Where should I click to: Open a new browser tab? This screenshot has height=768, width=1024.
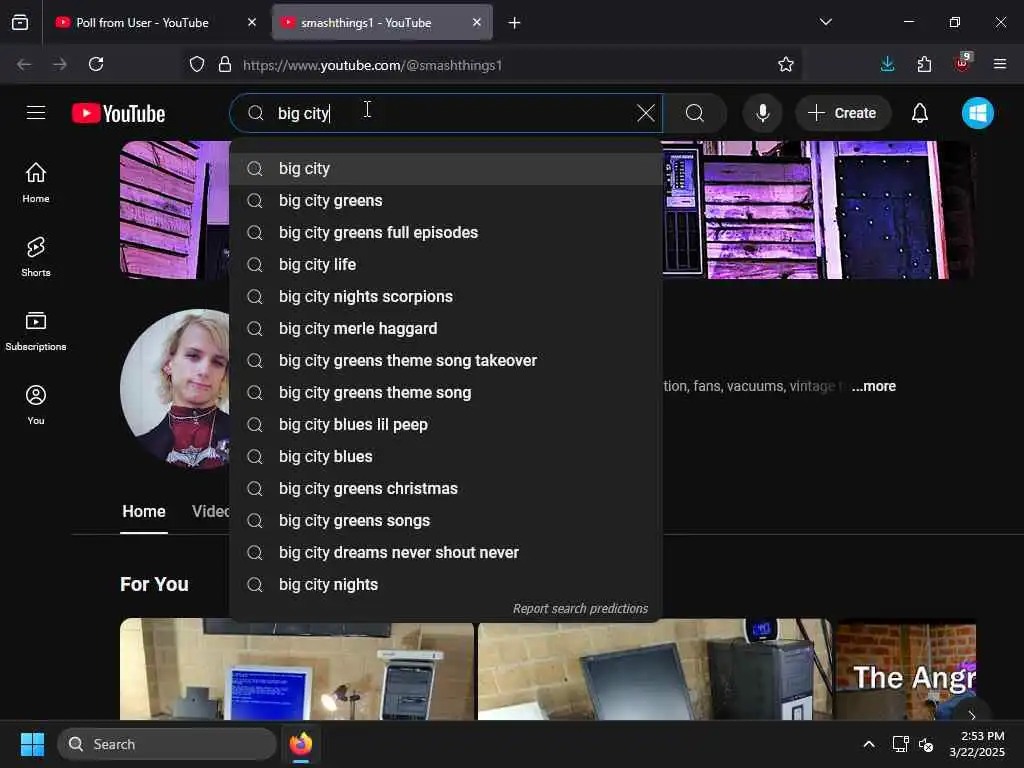pos(515,23)
